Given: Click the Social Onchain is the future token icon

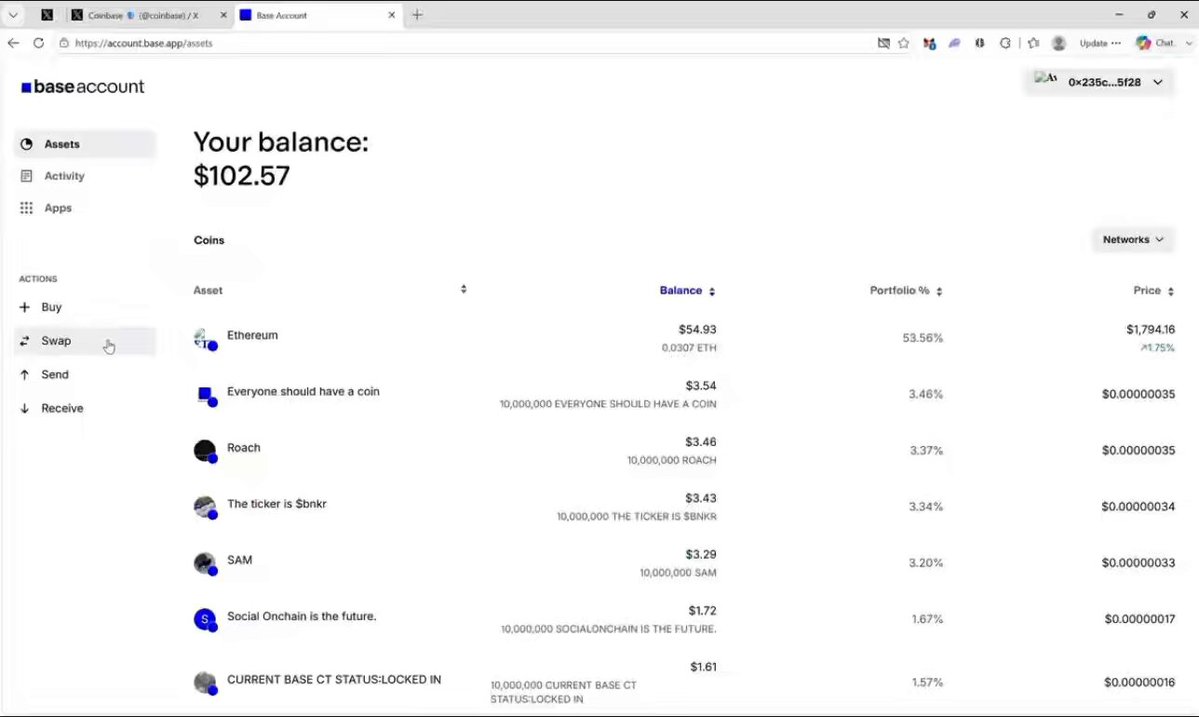Looking at the screenshot, I should [x=205, y=619].
